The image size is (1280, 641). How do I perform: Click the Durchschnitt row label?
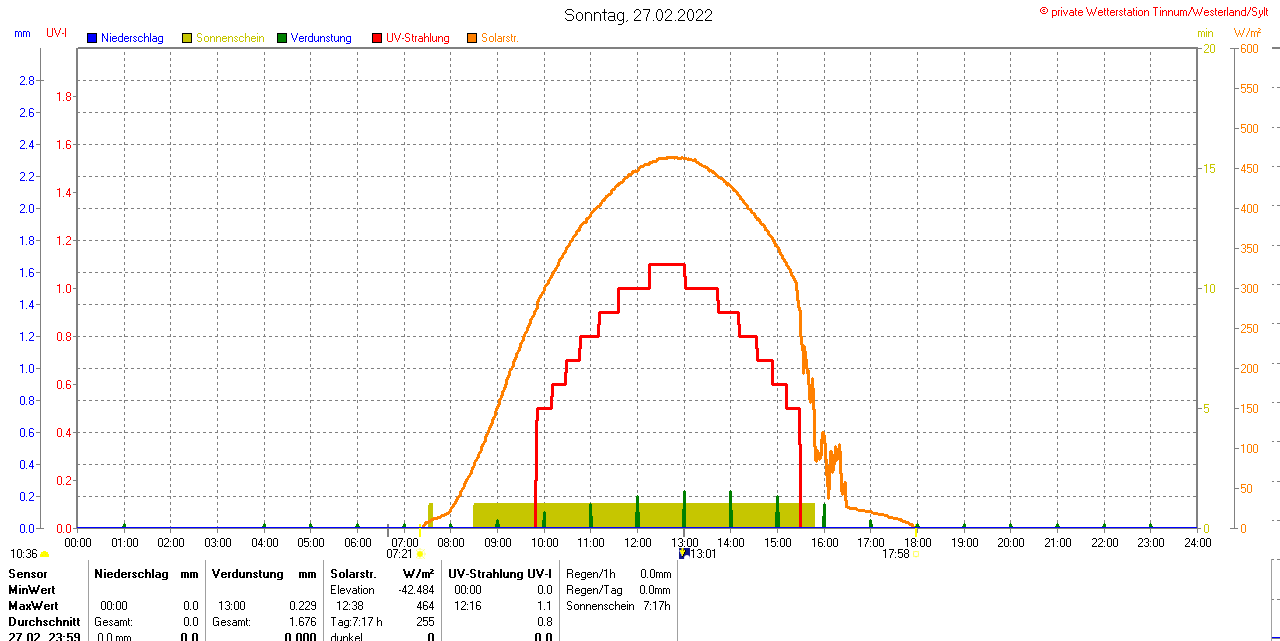[x=44, y=622]
